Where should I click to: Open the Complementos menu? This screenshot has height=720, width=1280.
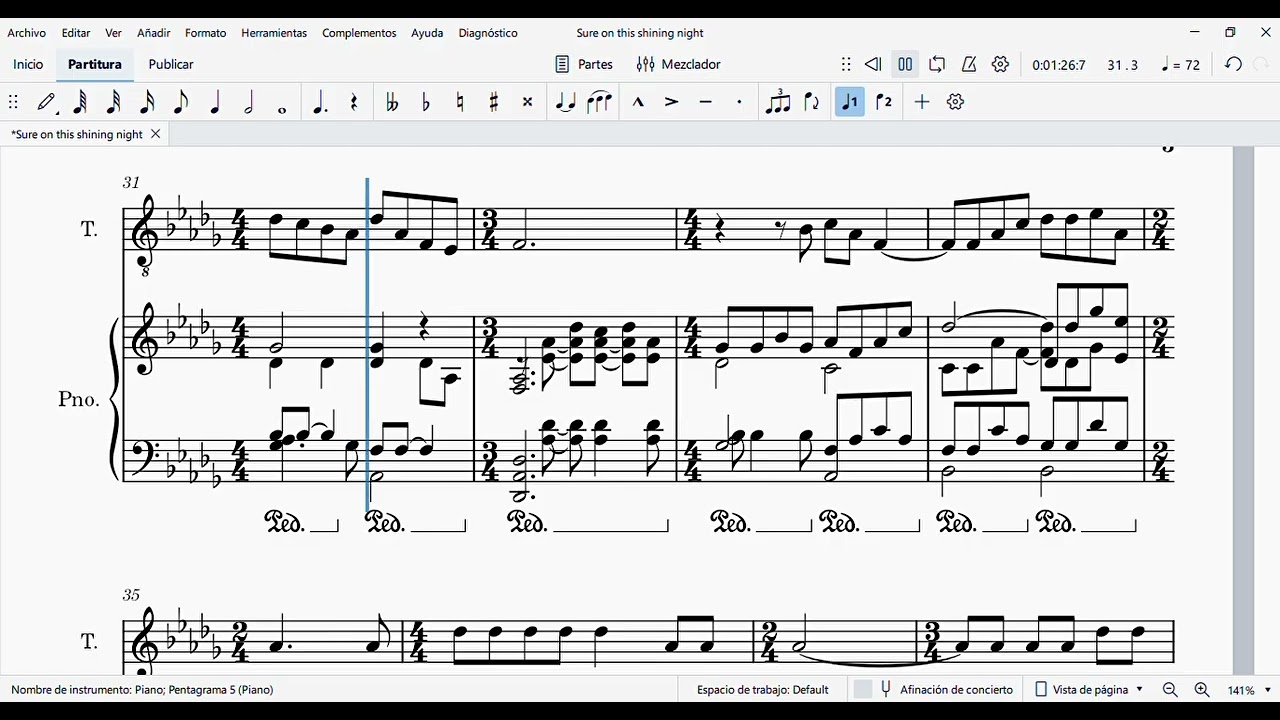(x=359, y=33)
